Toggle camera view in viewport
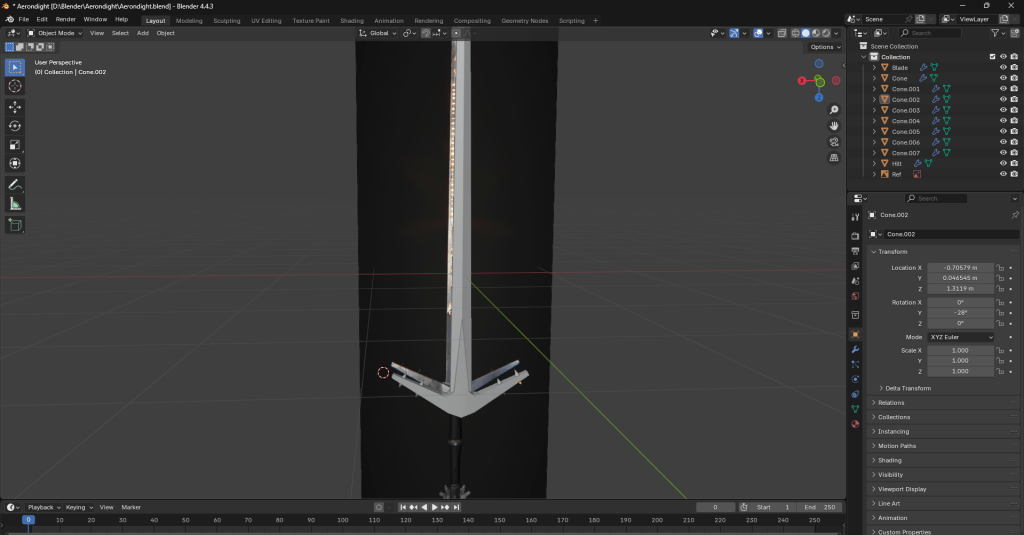Viewport: 1024px width, 535px height. tap(834, 142)
